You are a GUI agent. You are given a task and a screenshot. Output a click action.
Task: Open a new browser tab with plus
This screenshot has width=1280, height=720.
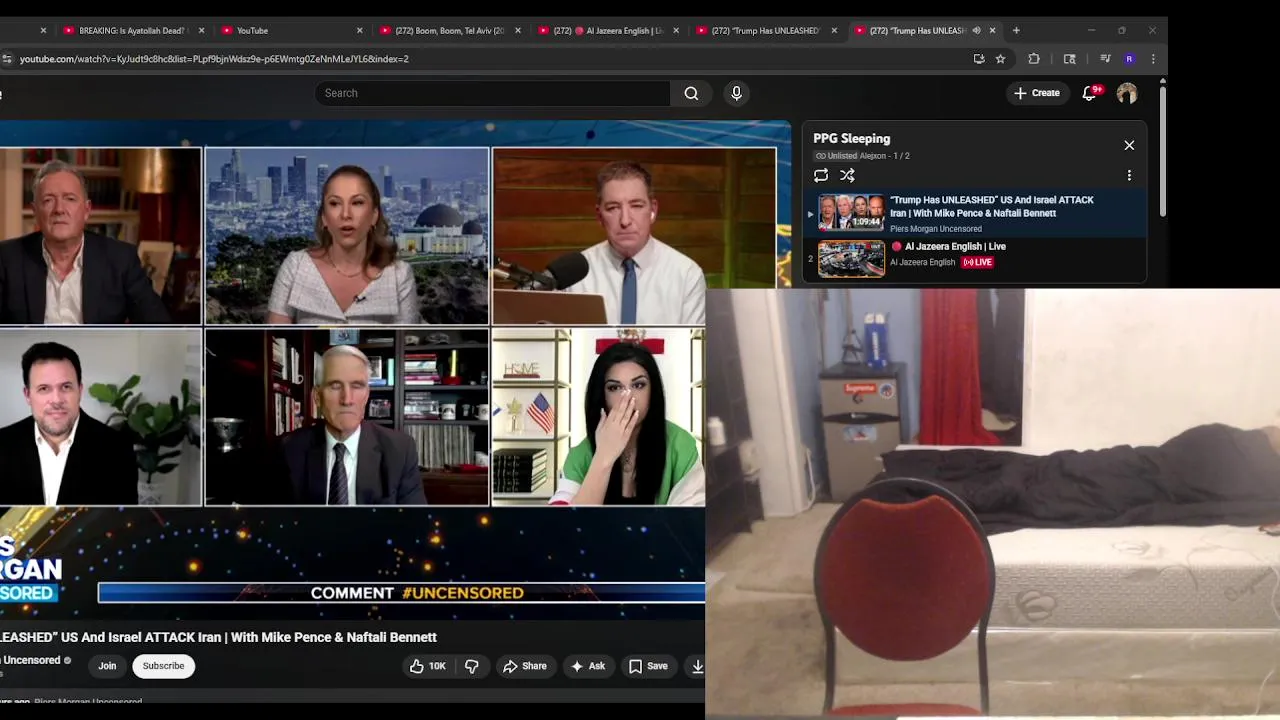pyautogui.click(x=1016, y=30)
